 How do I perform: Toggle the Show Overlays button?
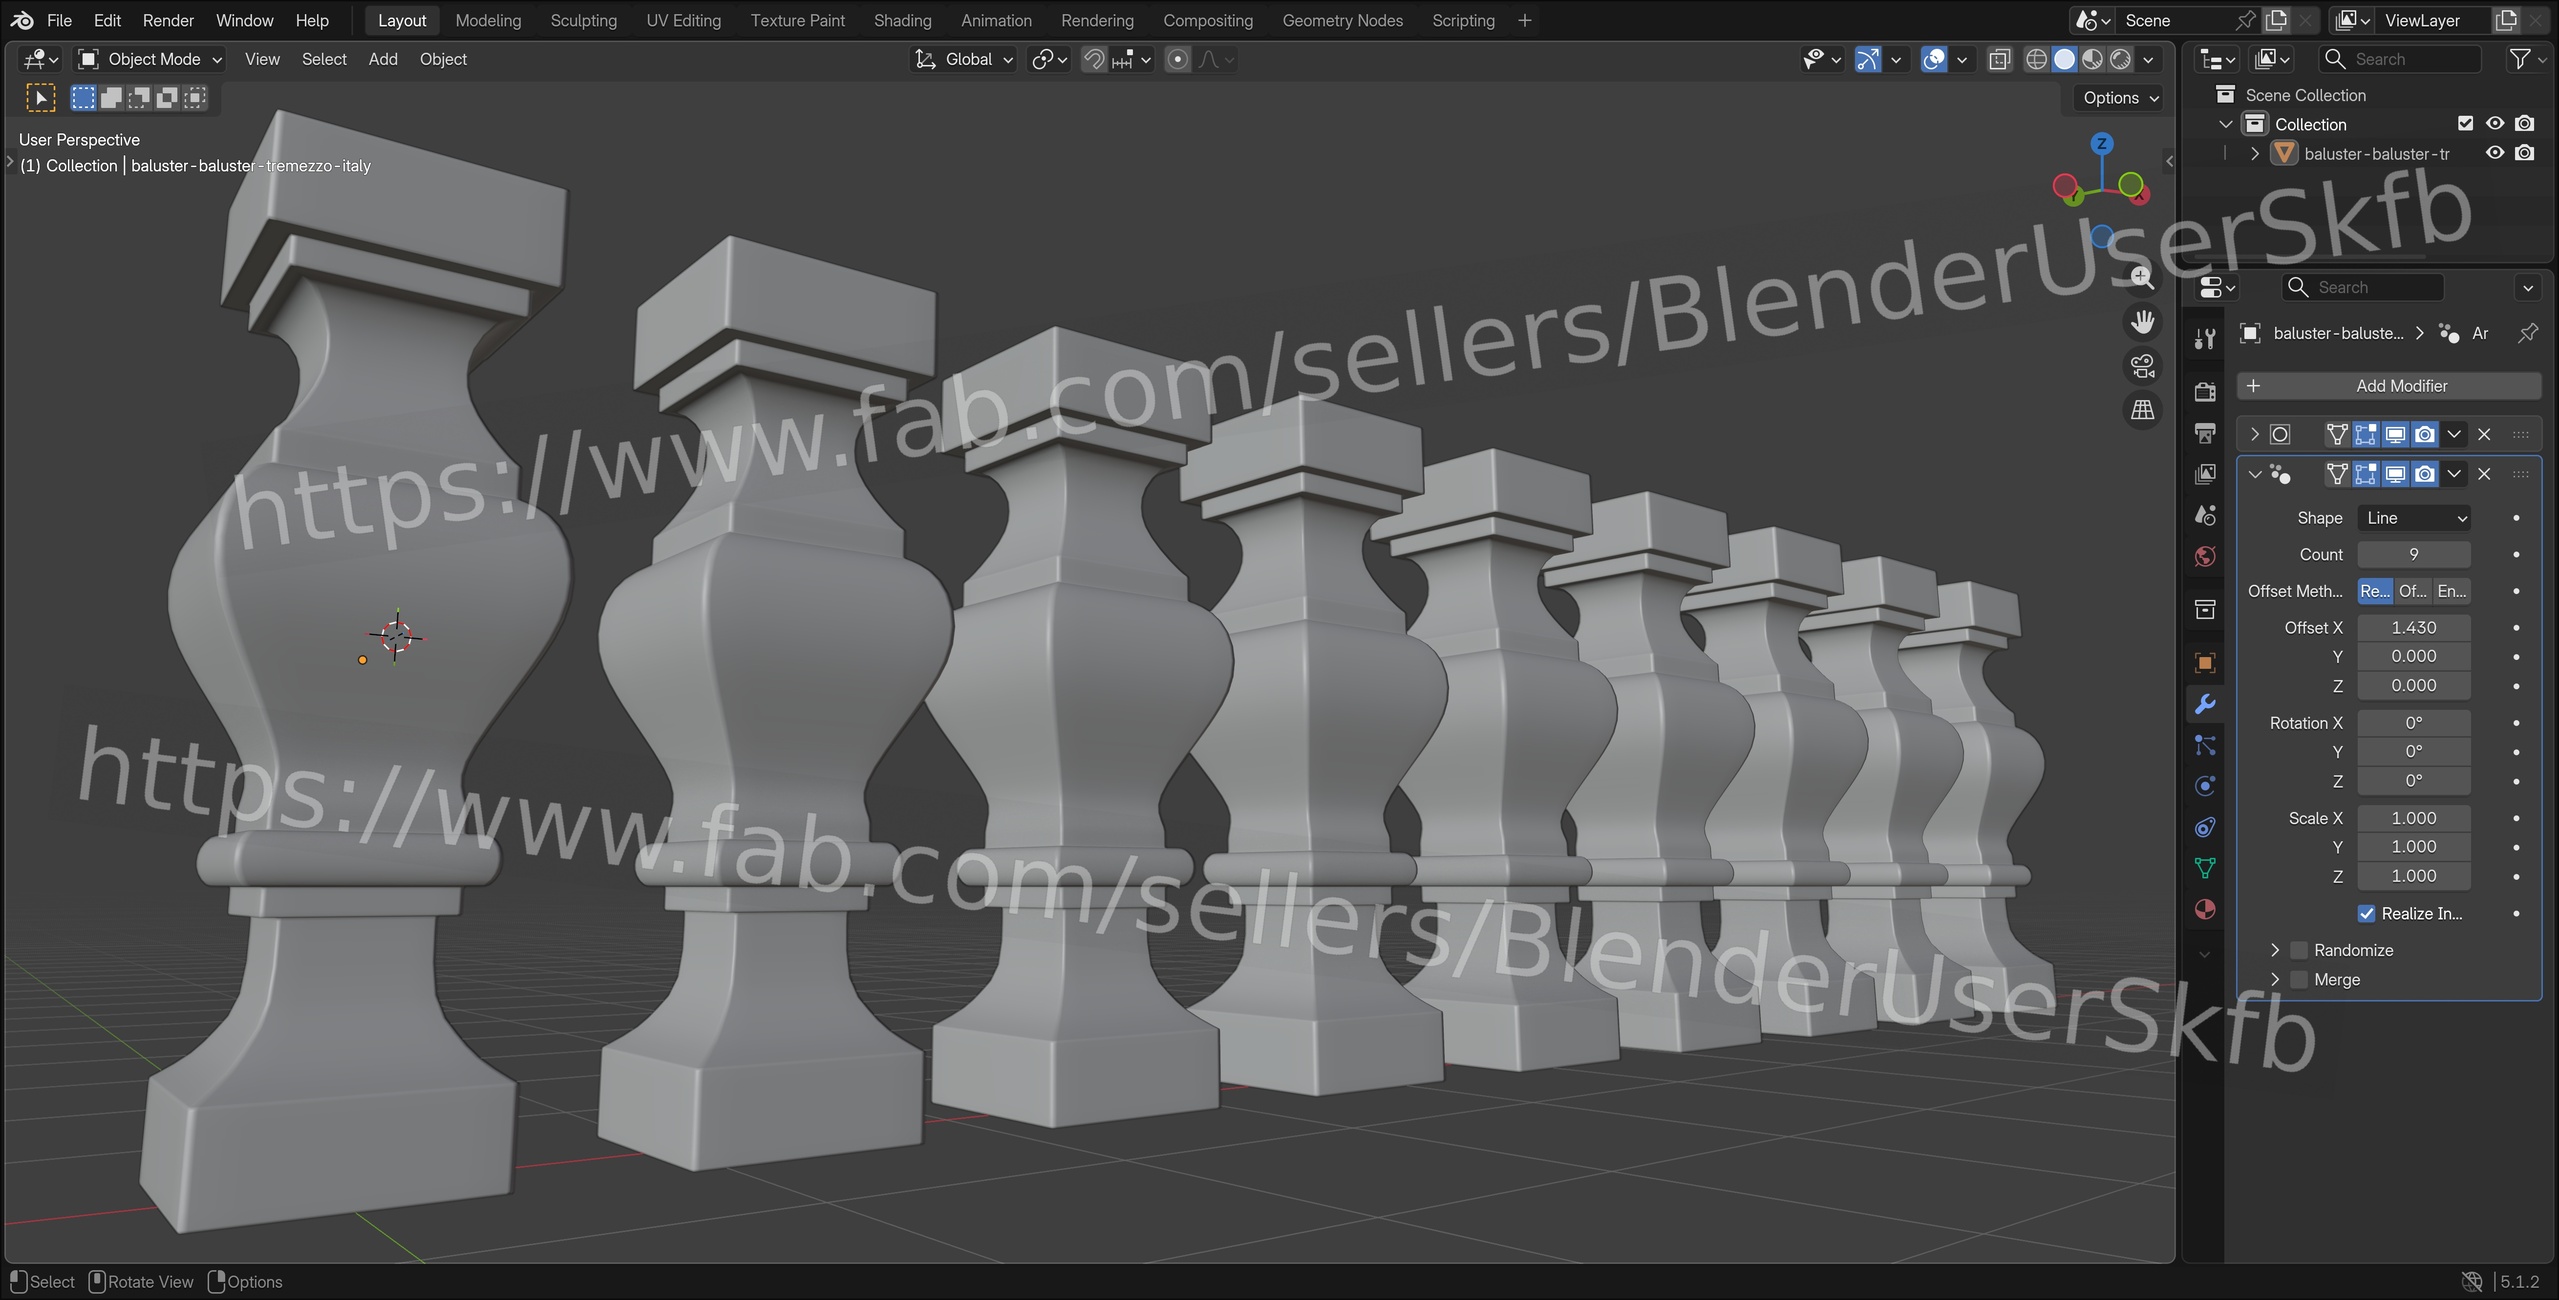(x=1934, y=60)
